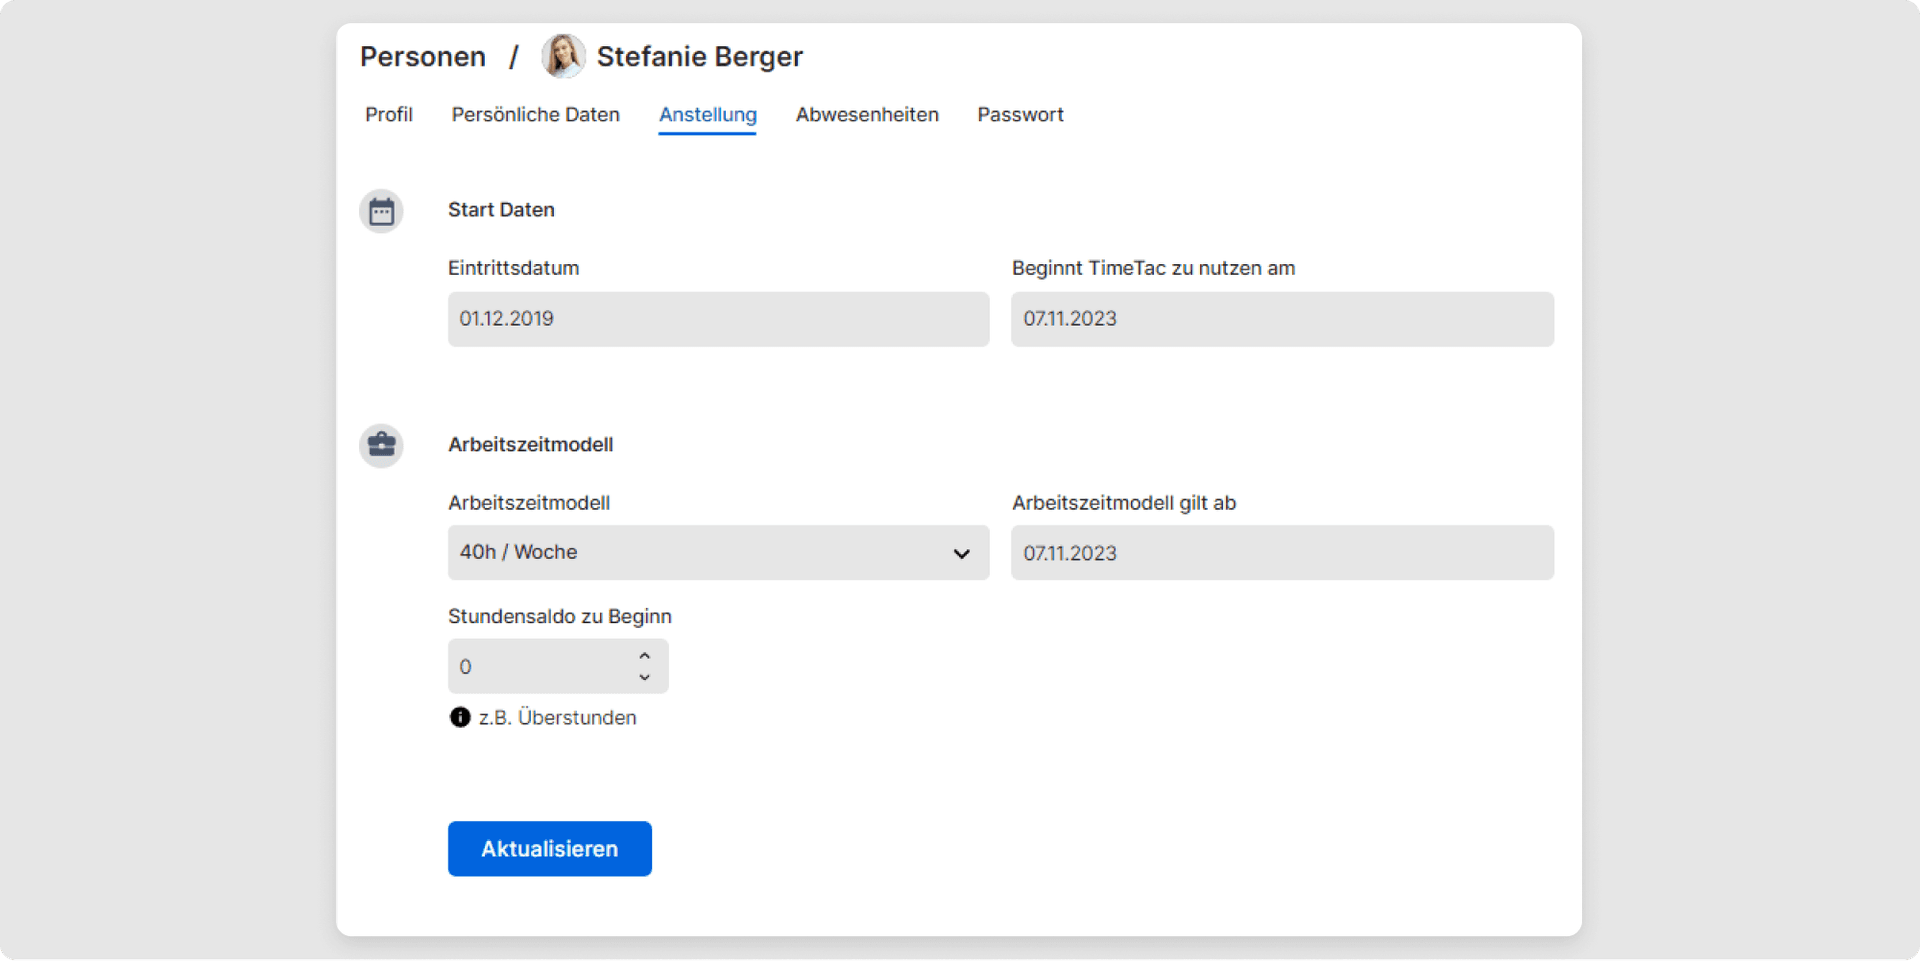Click Stefanie Berger's profile picture
This screenshot has height=968, width=1920.
point(563,56)
